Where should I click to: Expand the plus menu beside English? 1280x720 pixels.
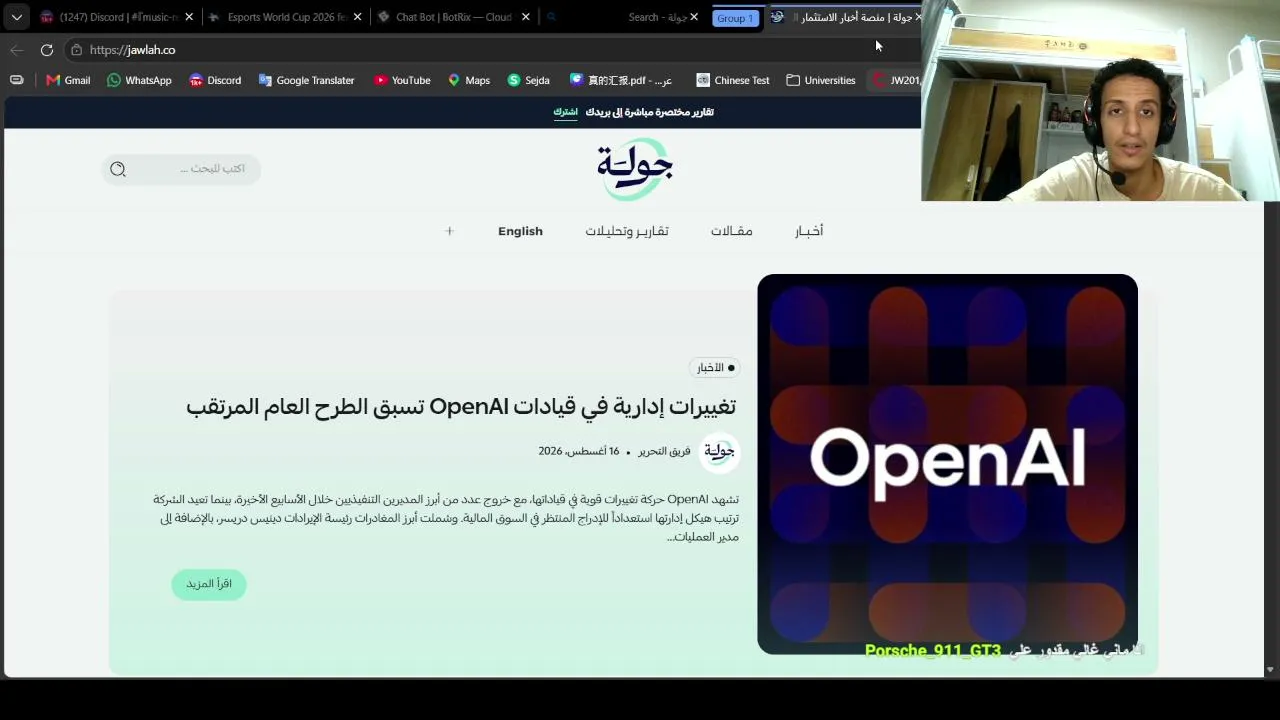(x=449, y=231)
